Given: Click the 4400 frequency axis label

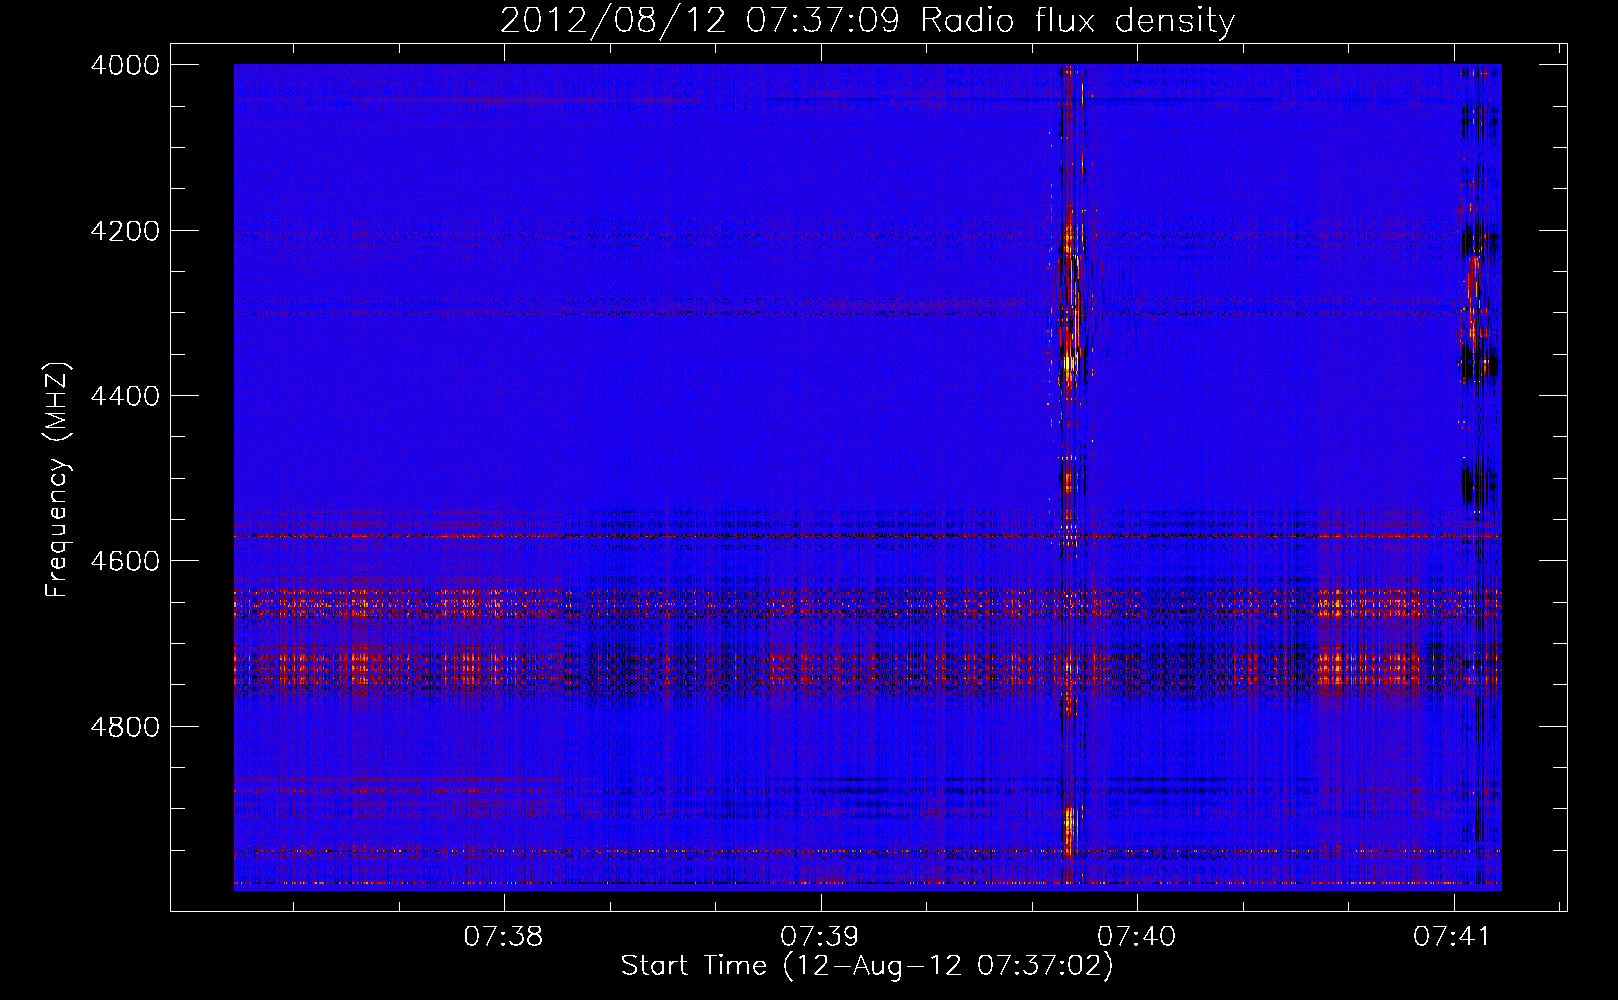Looking at the screenshot, I should tap(125, 396).
